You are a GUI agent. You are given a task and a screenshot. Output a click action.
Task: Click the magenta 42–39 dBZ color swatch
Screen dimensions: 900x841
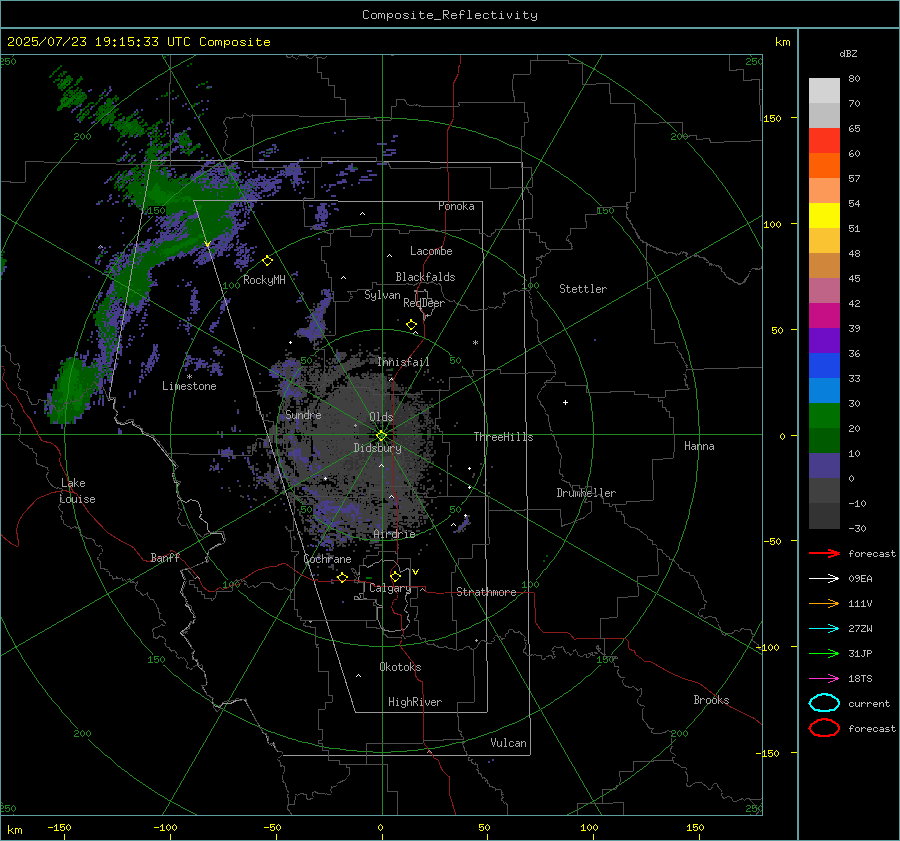point(824,316)
